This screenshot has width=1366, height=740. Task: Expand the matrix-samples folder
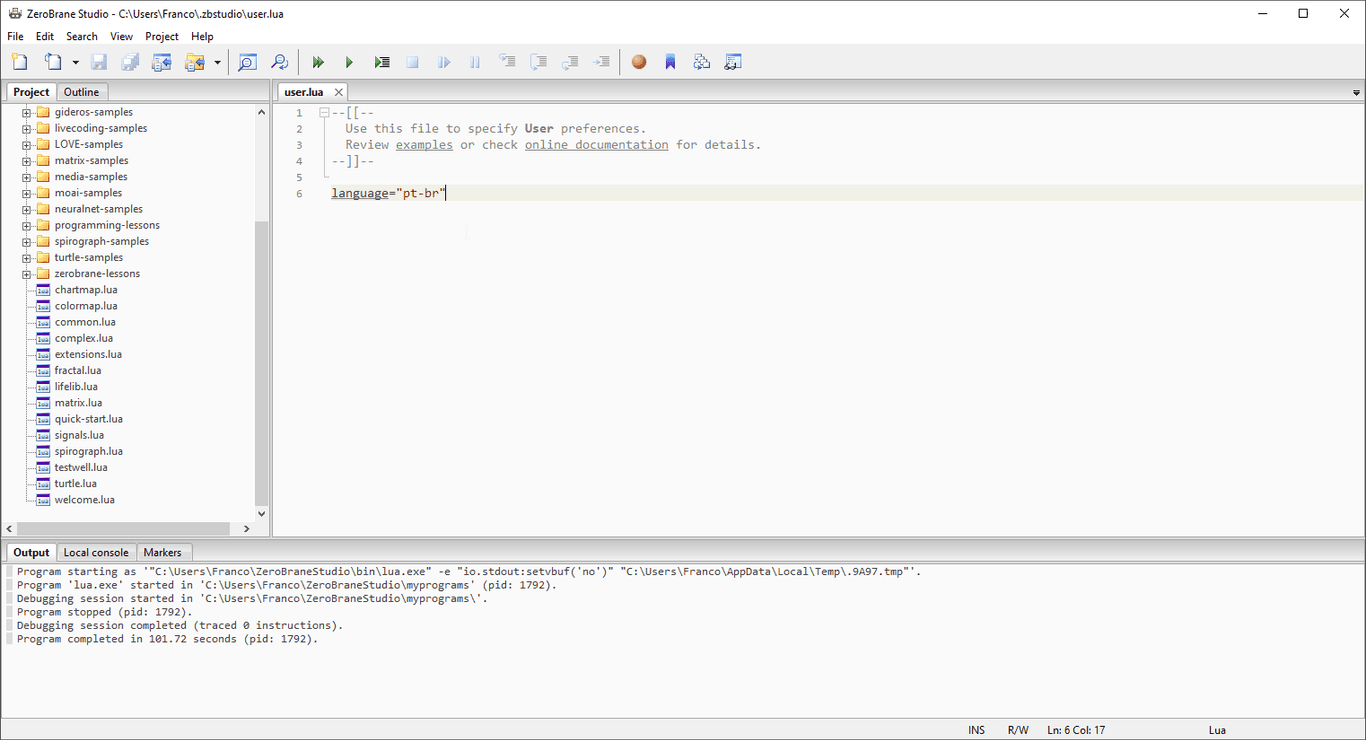click(28, 160)
